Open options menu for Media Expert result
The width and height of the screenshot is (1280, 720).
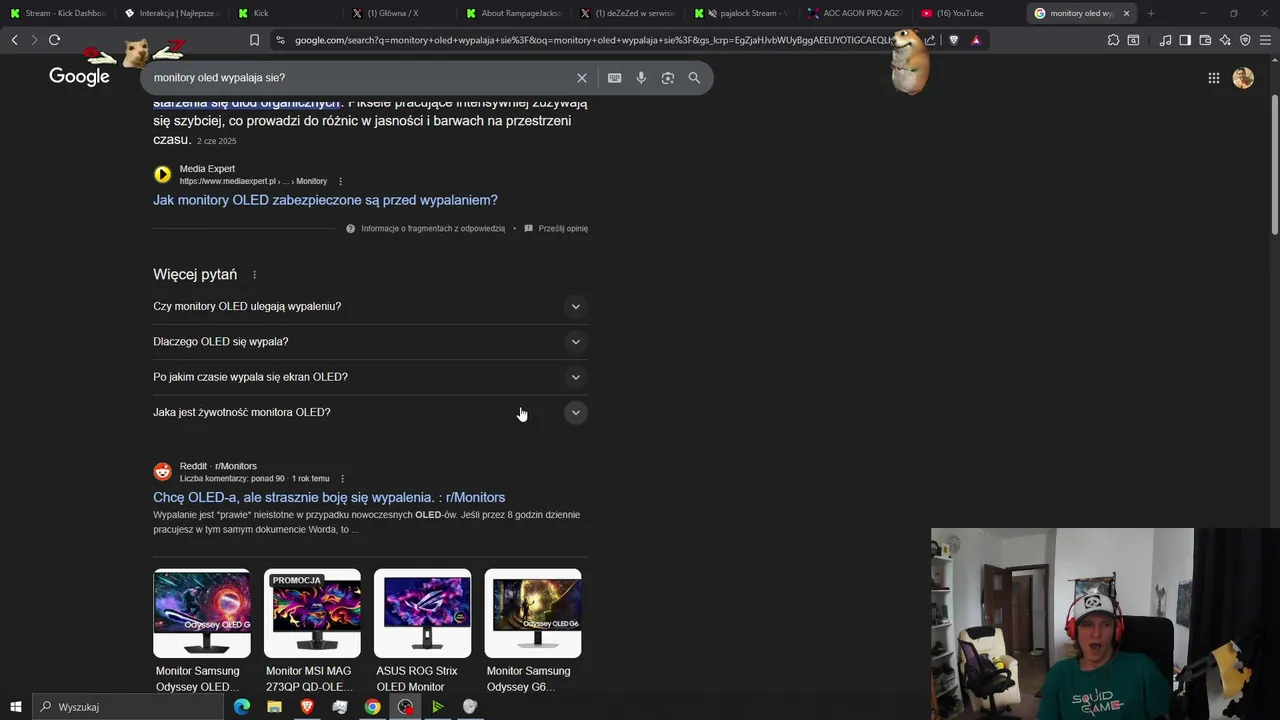(340, 181)
